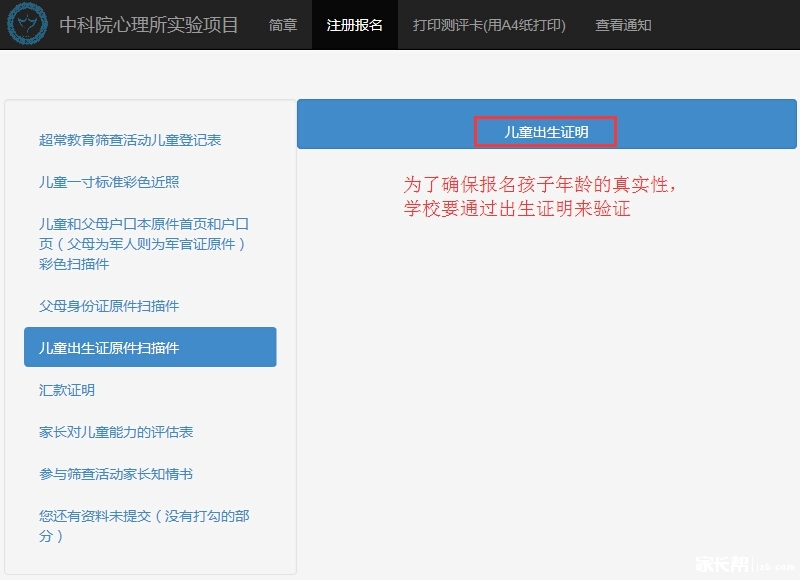Viewport: 800px width, 580px height.
Task: Go to the 查看通知 menu item
Action: (623, 25)
